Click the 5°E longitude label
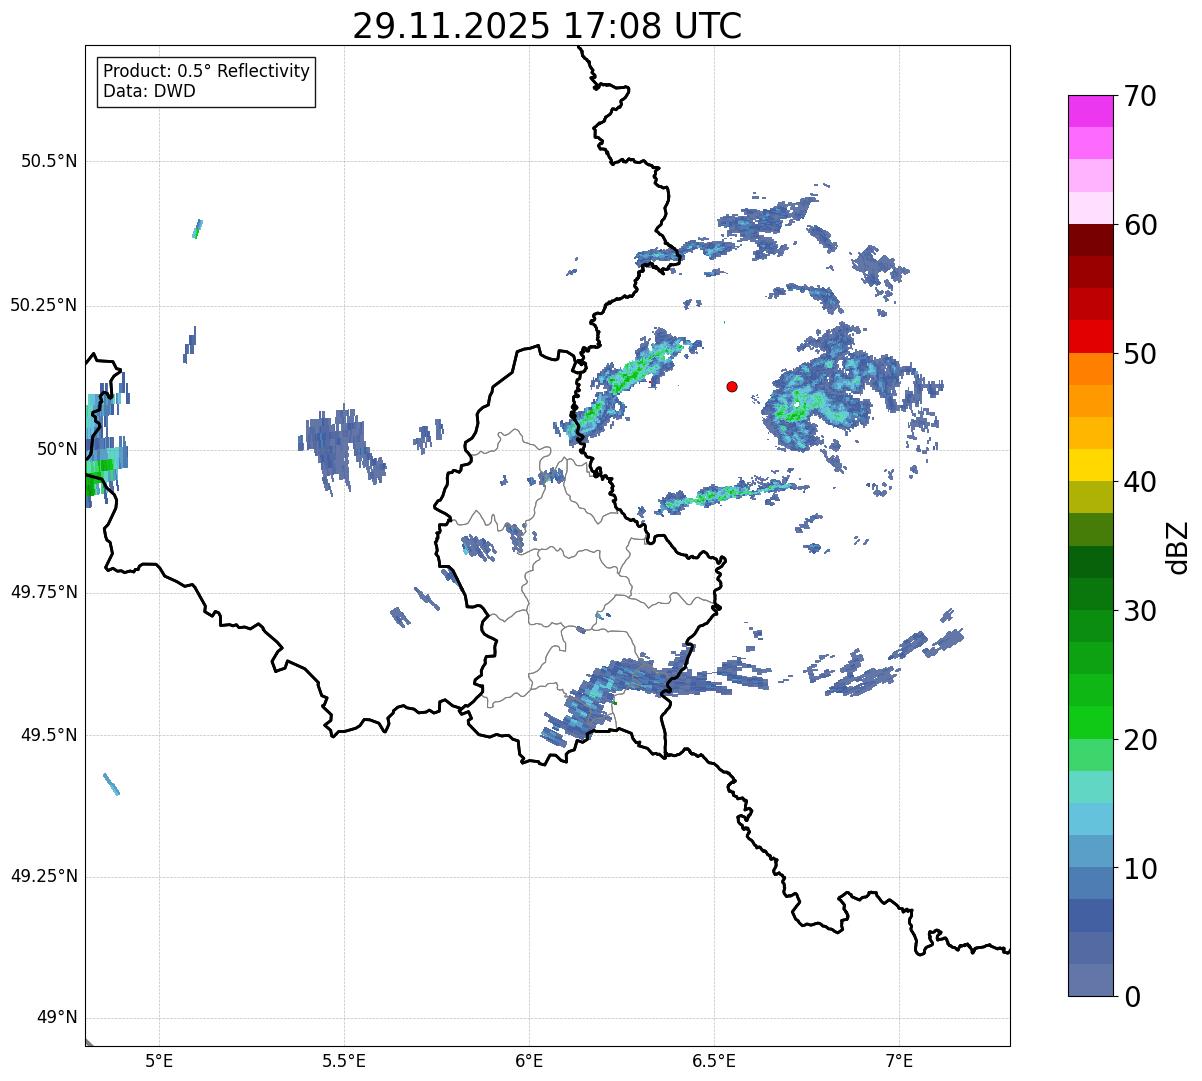The image size is (1202, 1081). click(x=159, y=1060)
